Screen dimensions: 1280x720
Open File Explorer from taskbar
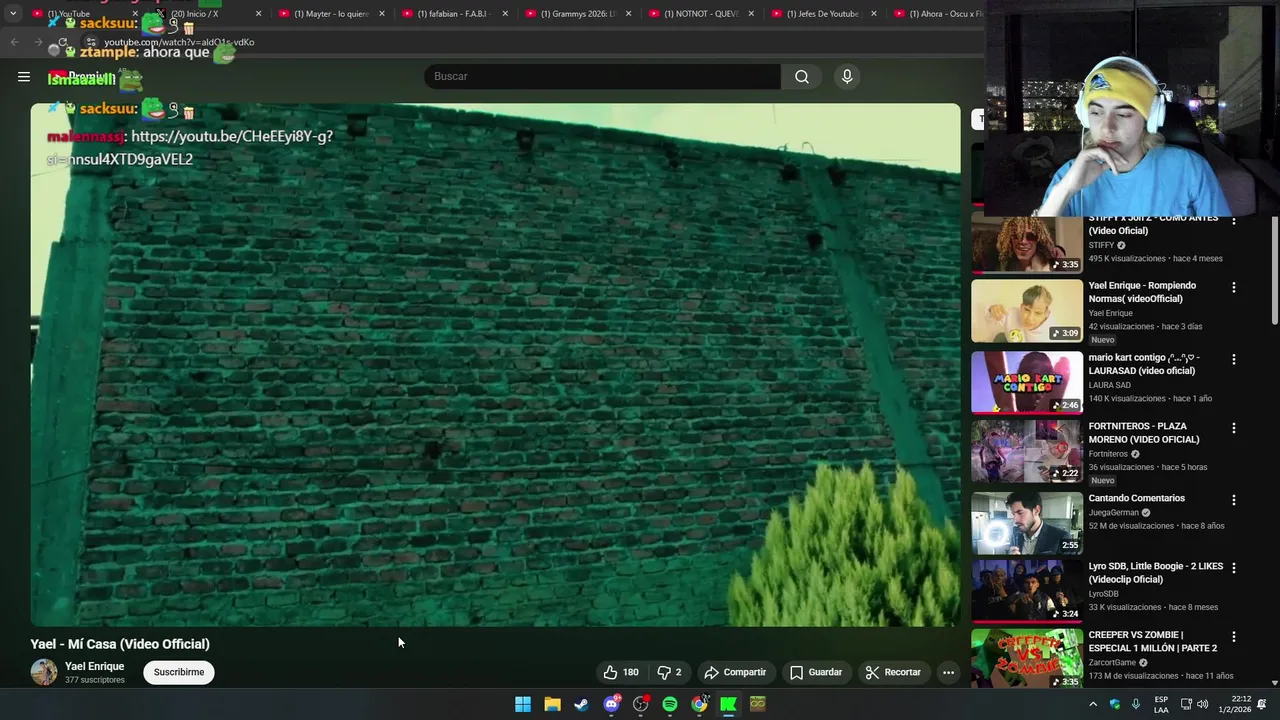552,704
